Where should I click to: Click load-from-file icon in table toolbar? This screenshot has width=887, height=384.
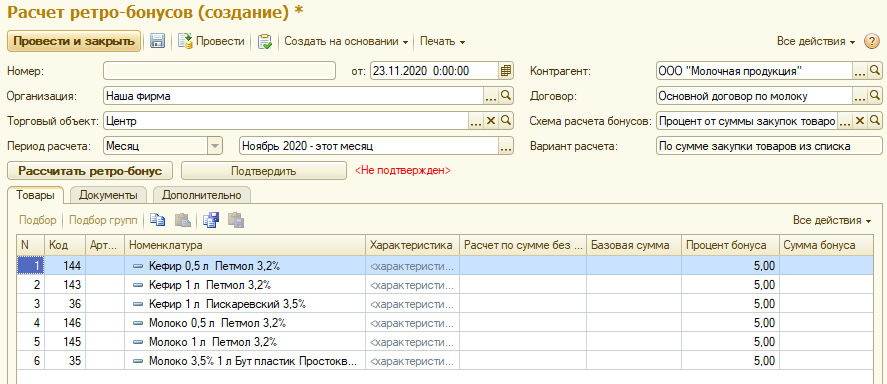(236, 220)
